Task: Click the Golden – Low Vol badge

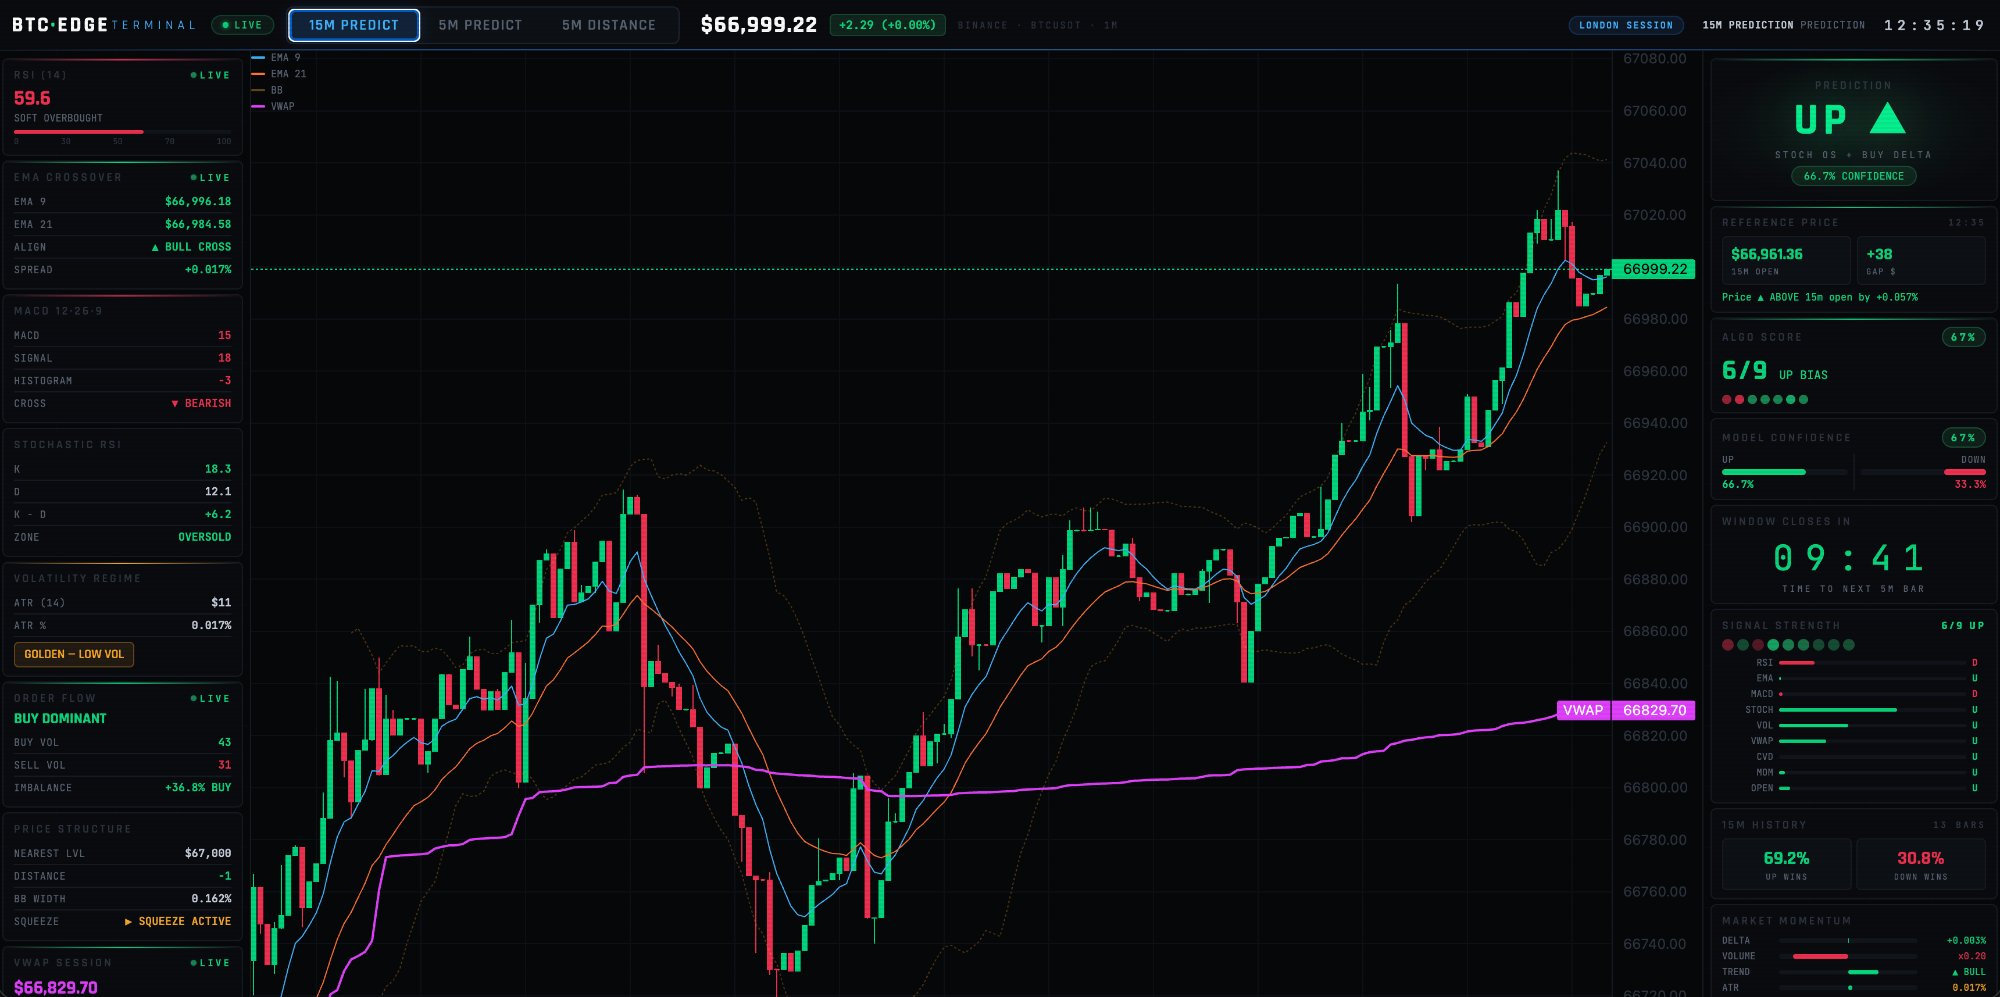Action: click(74, 654)
